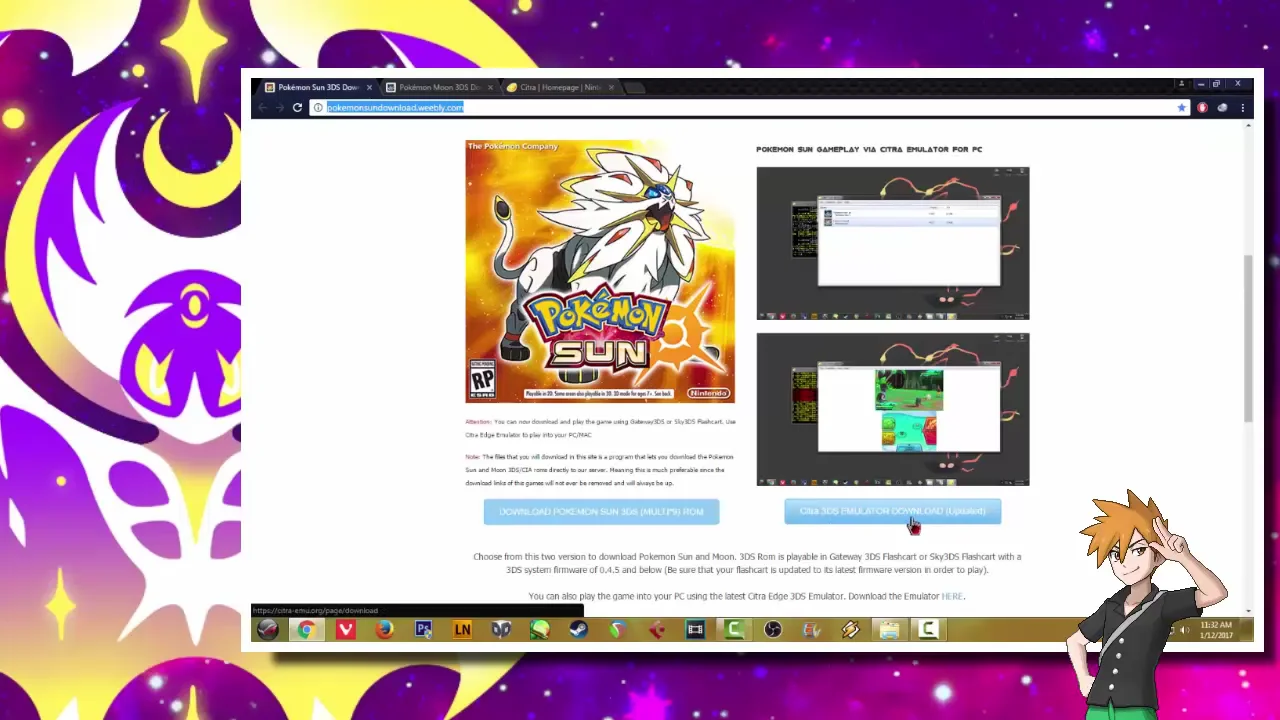1280x720 pixels.
Task: Reload the page with the refresh icon
Action: point(297,107)
